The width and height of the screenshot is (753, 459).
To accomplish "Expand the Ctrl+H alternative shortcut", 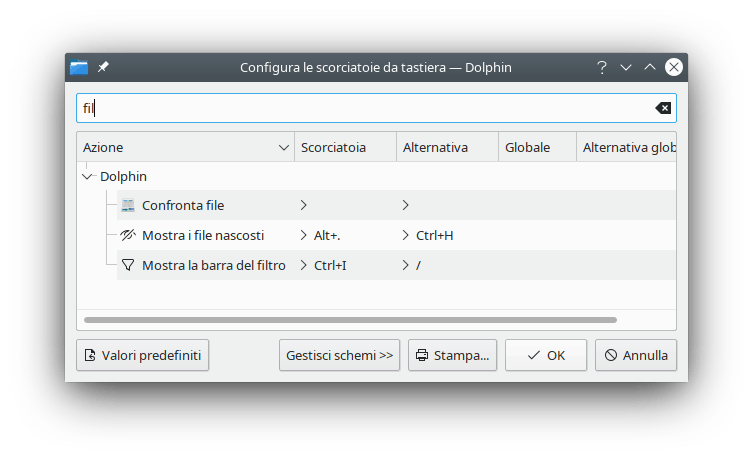I will point(405,235).
